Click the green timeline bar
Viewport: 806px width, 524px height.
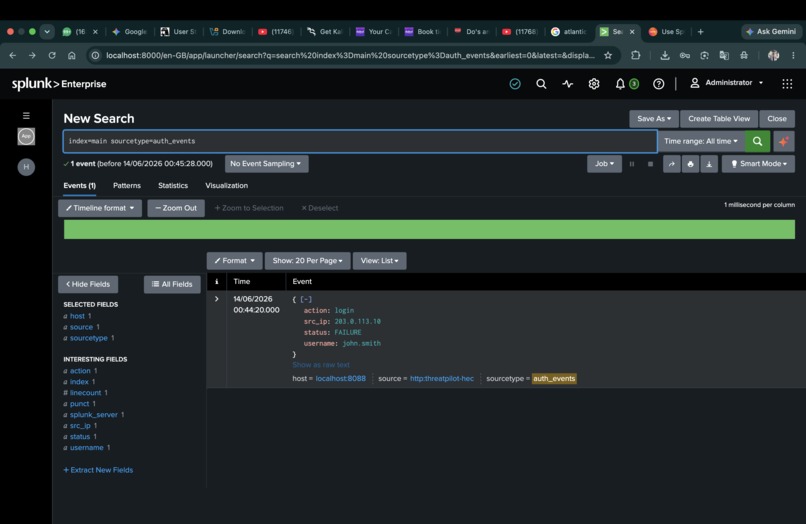(429, 229)
